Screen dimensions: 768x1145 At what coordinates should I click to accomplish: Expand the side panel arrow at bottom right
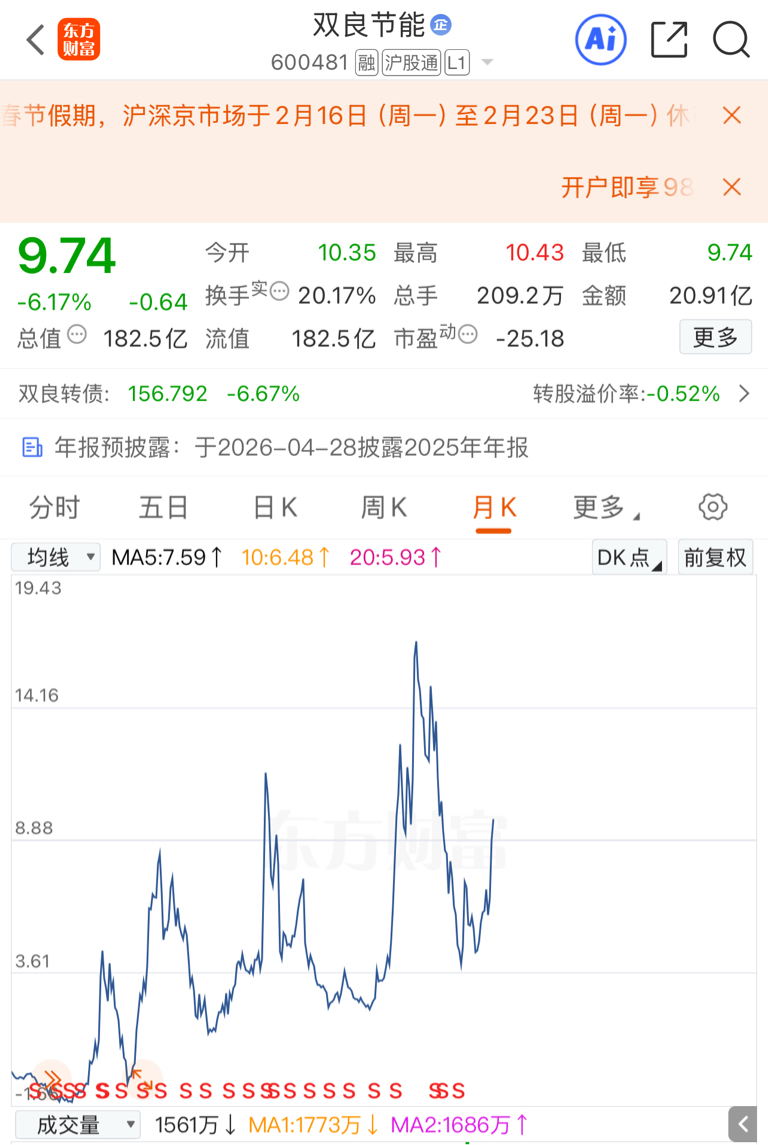tap(742, 1125)
